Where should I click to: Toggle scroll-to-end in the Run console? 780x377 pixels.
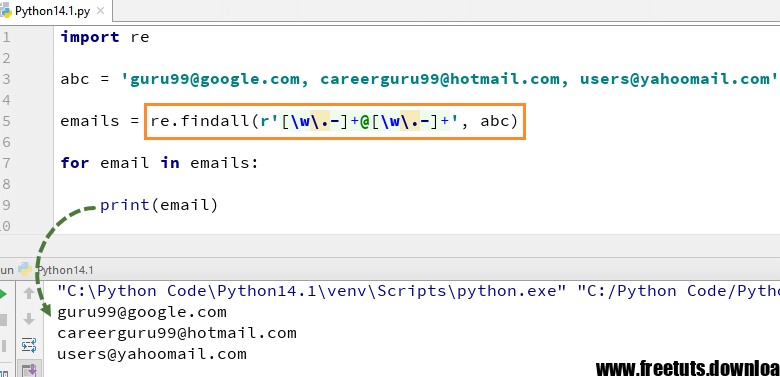coord(29,370)
